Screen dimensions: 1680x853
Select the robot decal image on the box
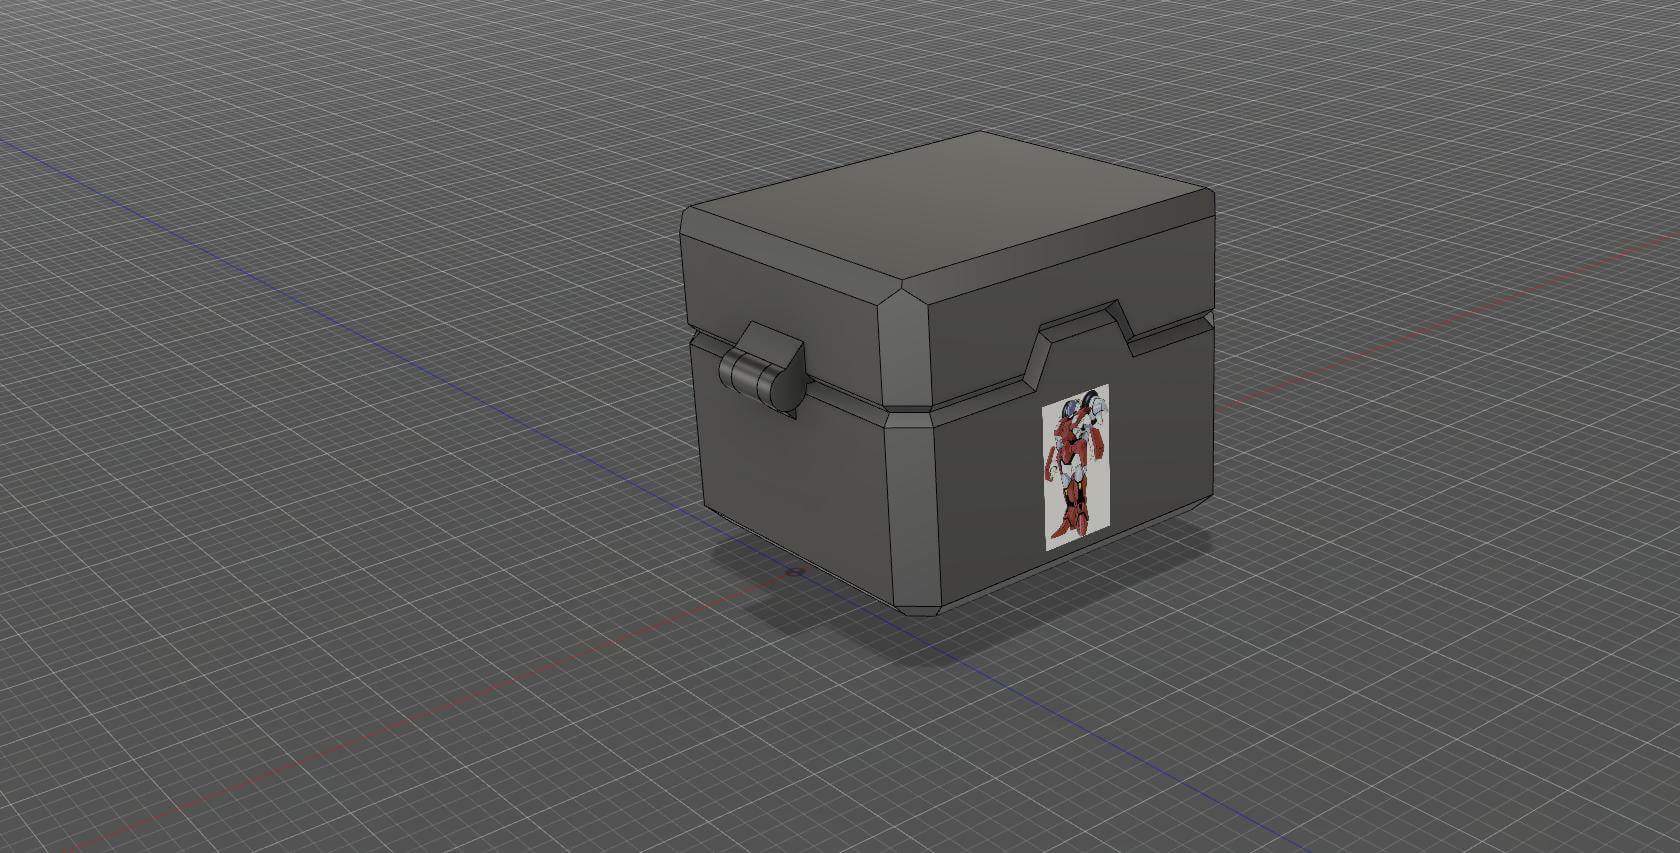click(1076, 468)
